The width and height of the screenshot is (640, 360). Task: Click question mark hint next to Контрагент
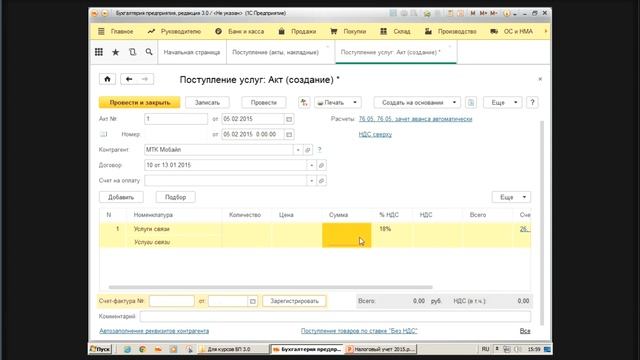click(x=320, y=150)
